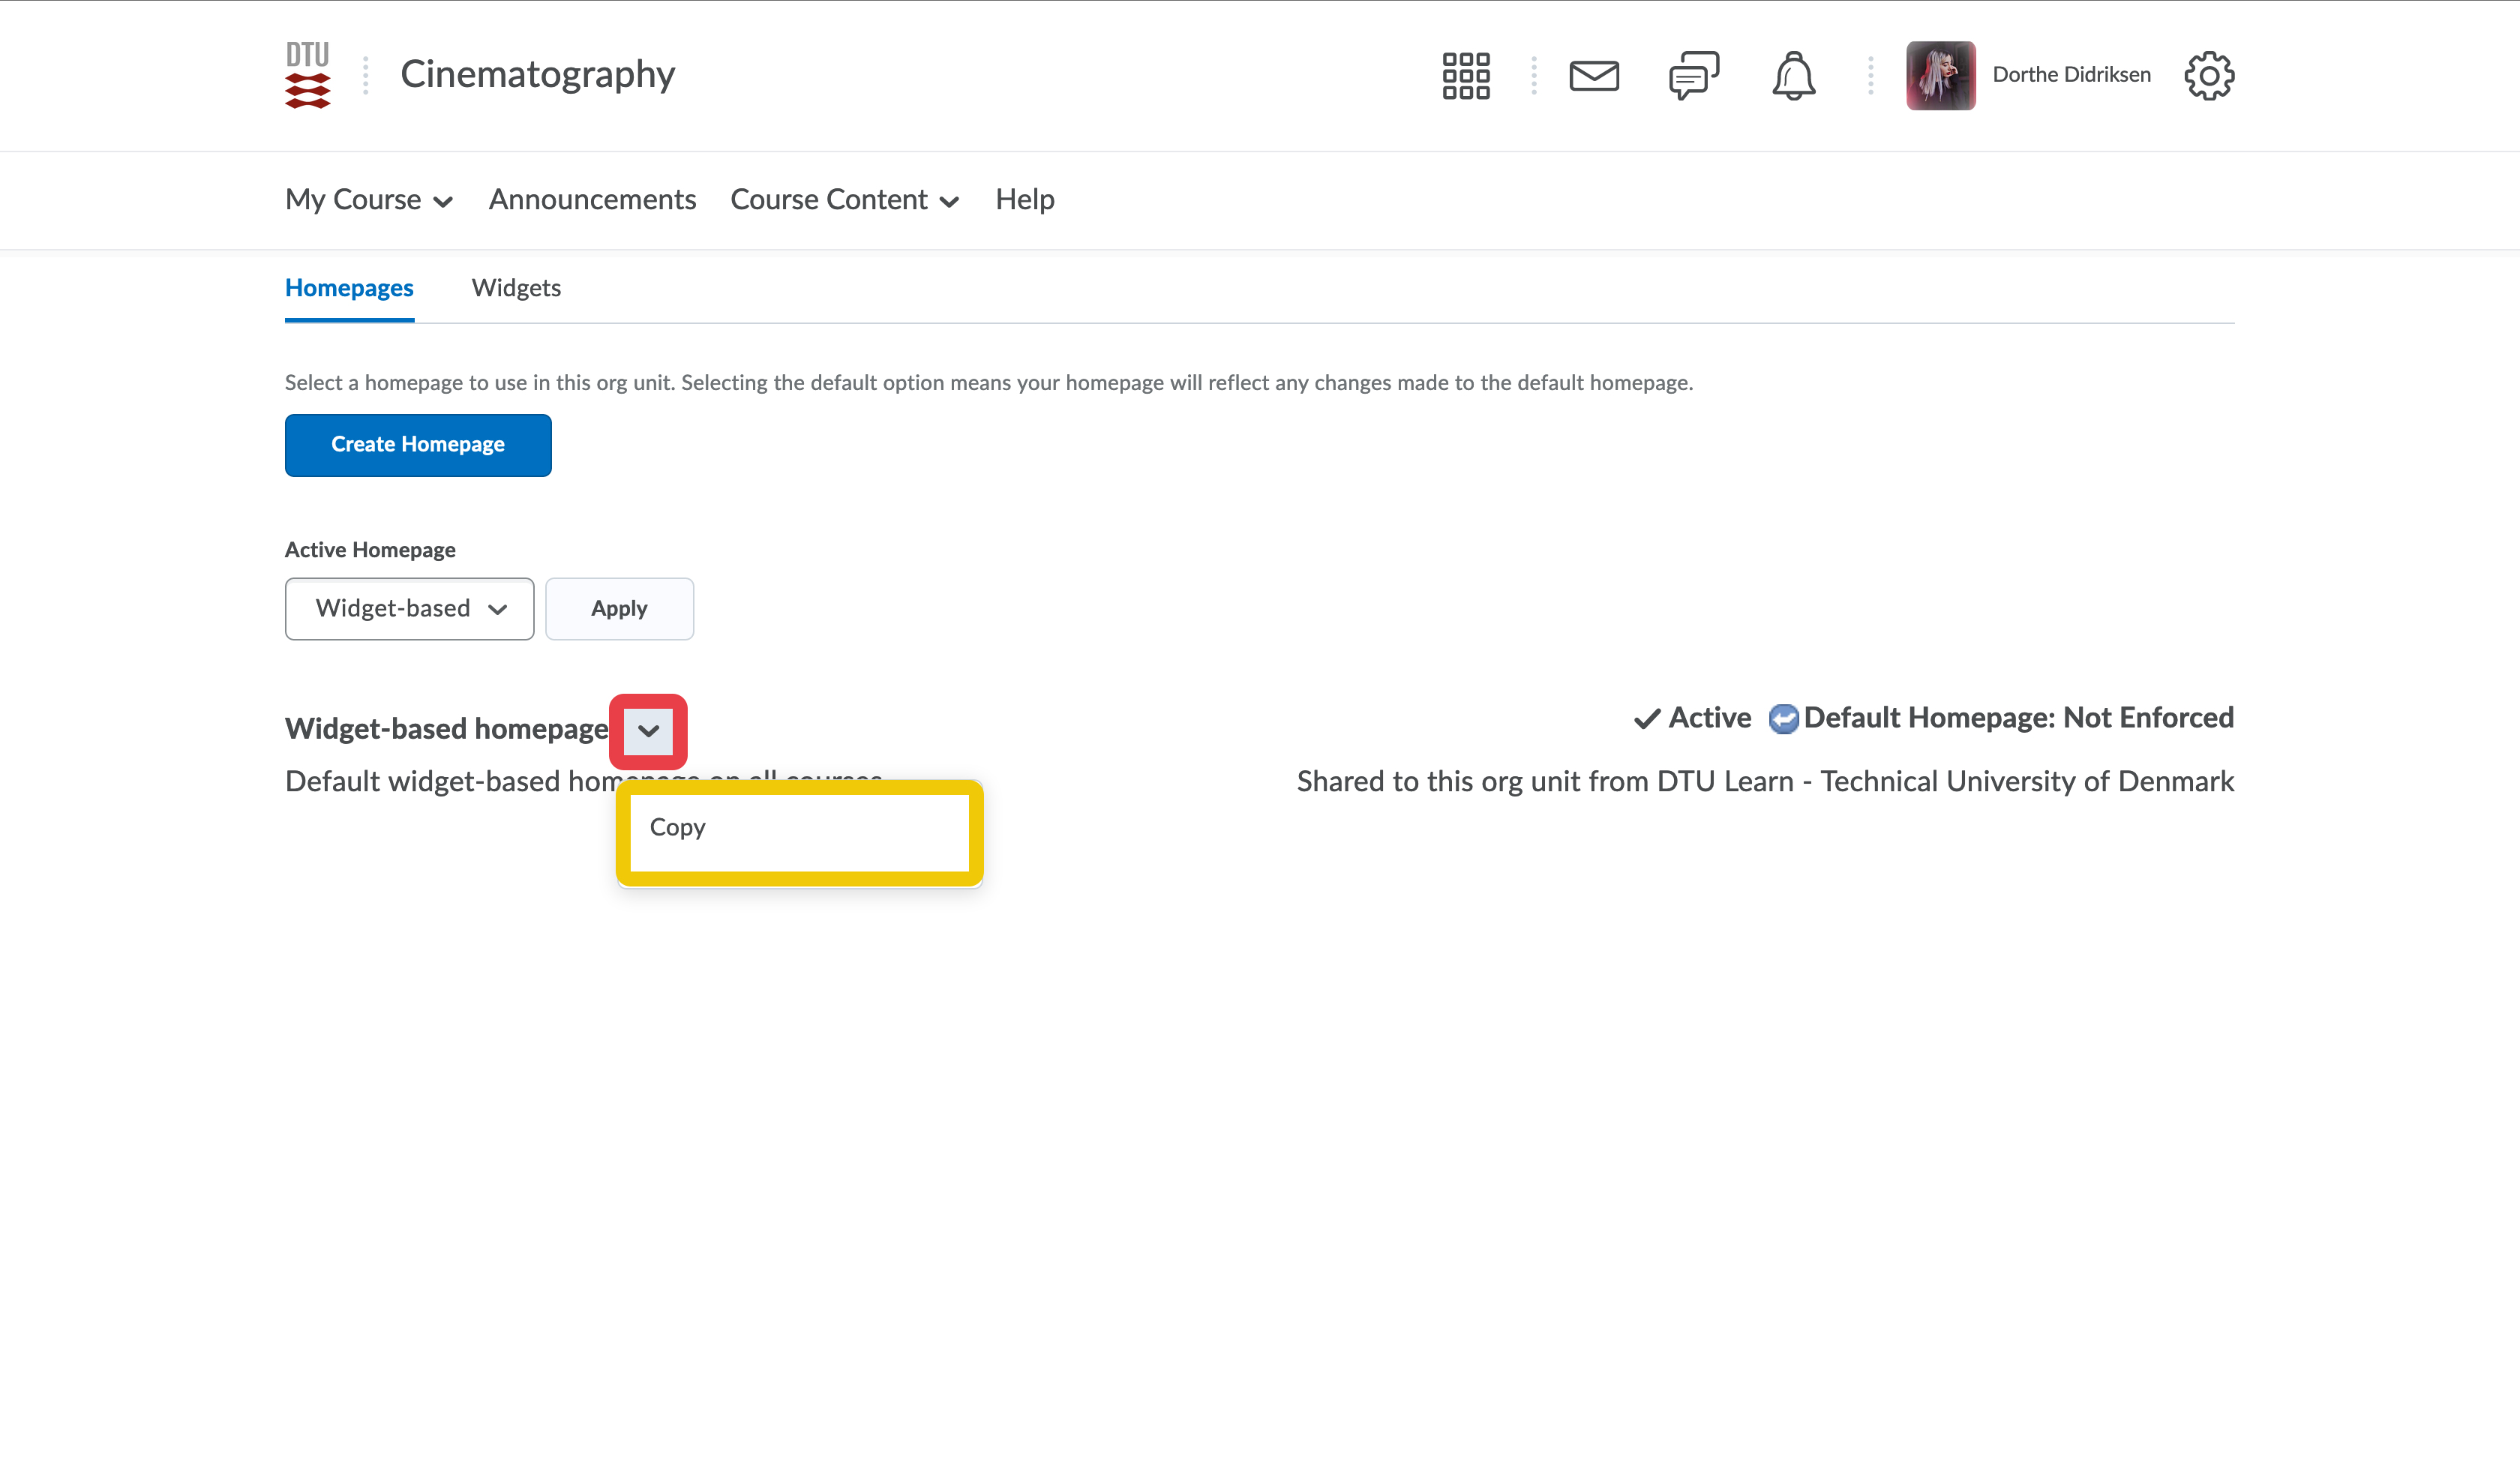Open subscription alerts chat icon
The width and height of the screenshot is (2520, 1458).
point(1693,76)
